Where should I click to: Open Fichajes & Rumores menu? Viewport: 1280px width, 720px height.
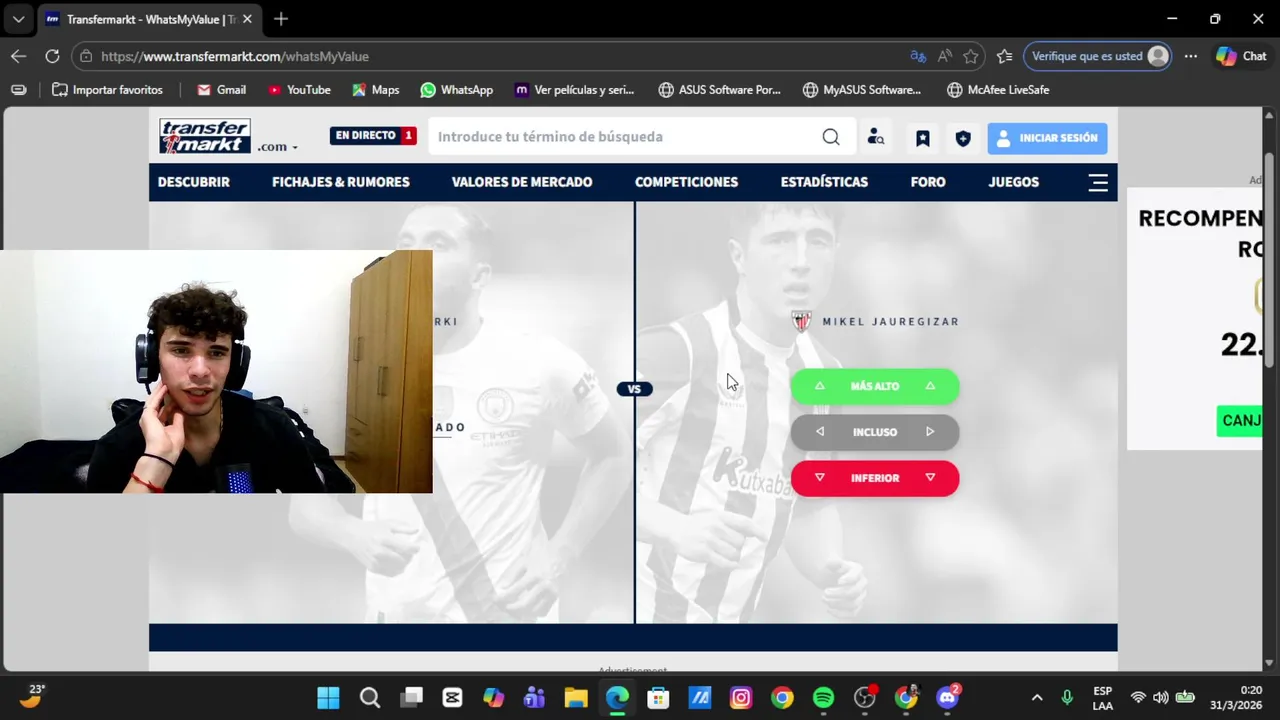tap(341, 182)
